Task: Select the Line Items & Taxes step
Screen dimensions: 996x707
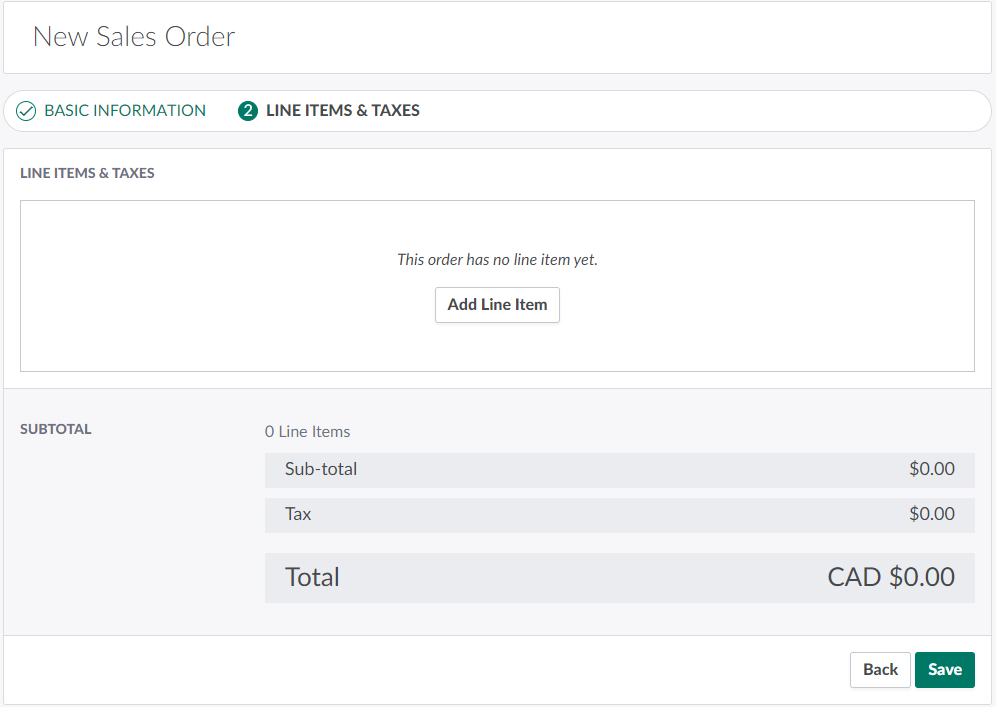Action: [x=342, y=111]
